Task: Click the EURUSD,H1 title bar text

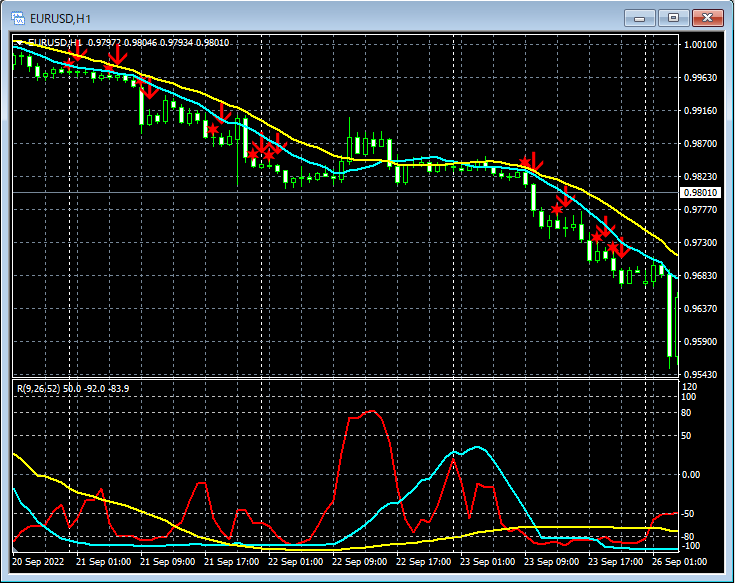Action: pyautogui.click(x=62, y=18)
